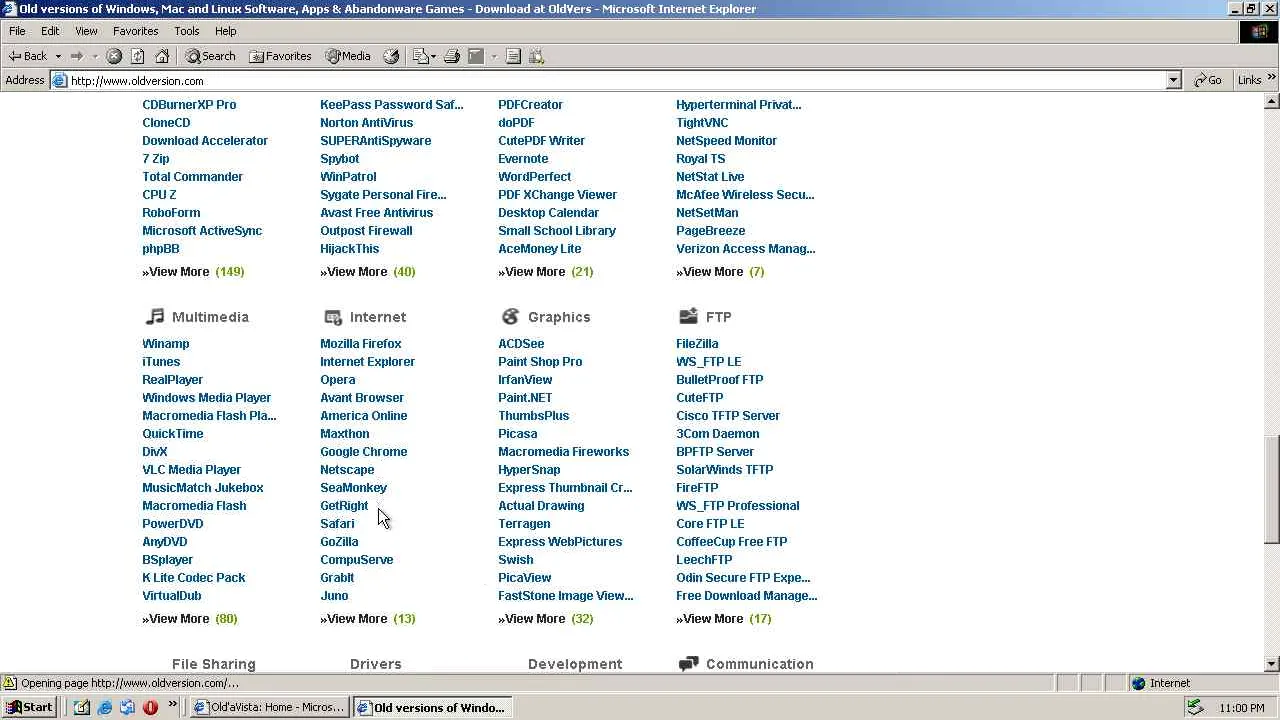Open the CuteFTP link

pyautogui.click(x=699, y=398)
